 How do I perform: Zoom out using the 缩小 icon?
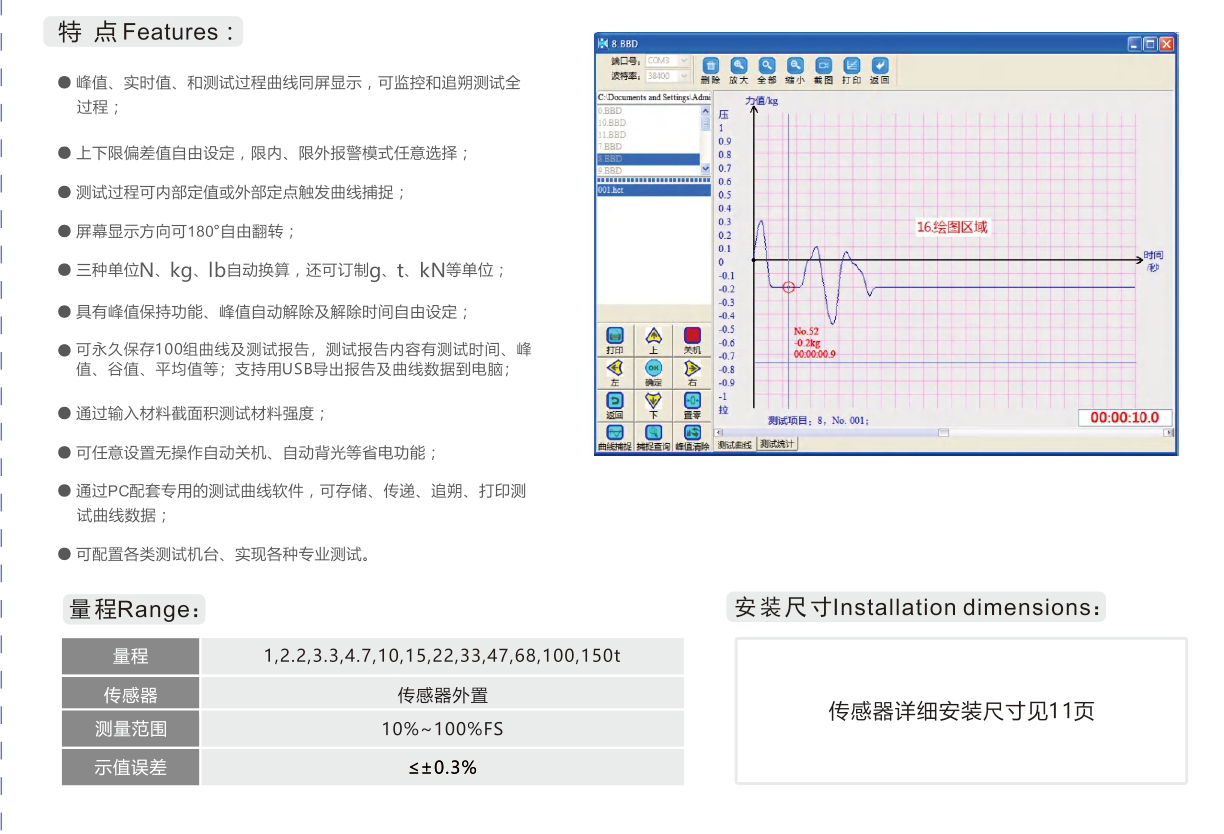(795, 64)
